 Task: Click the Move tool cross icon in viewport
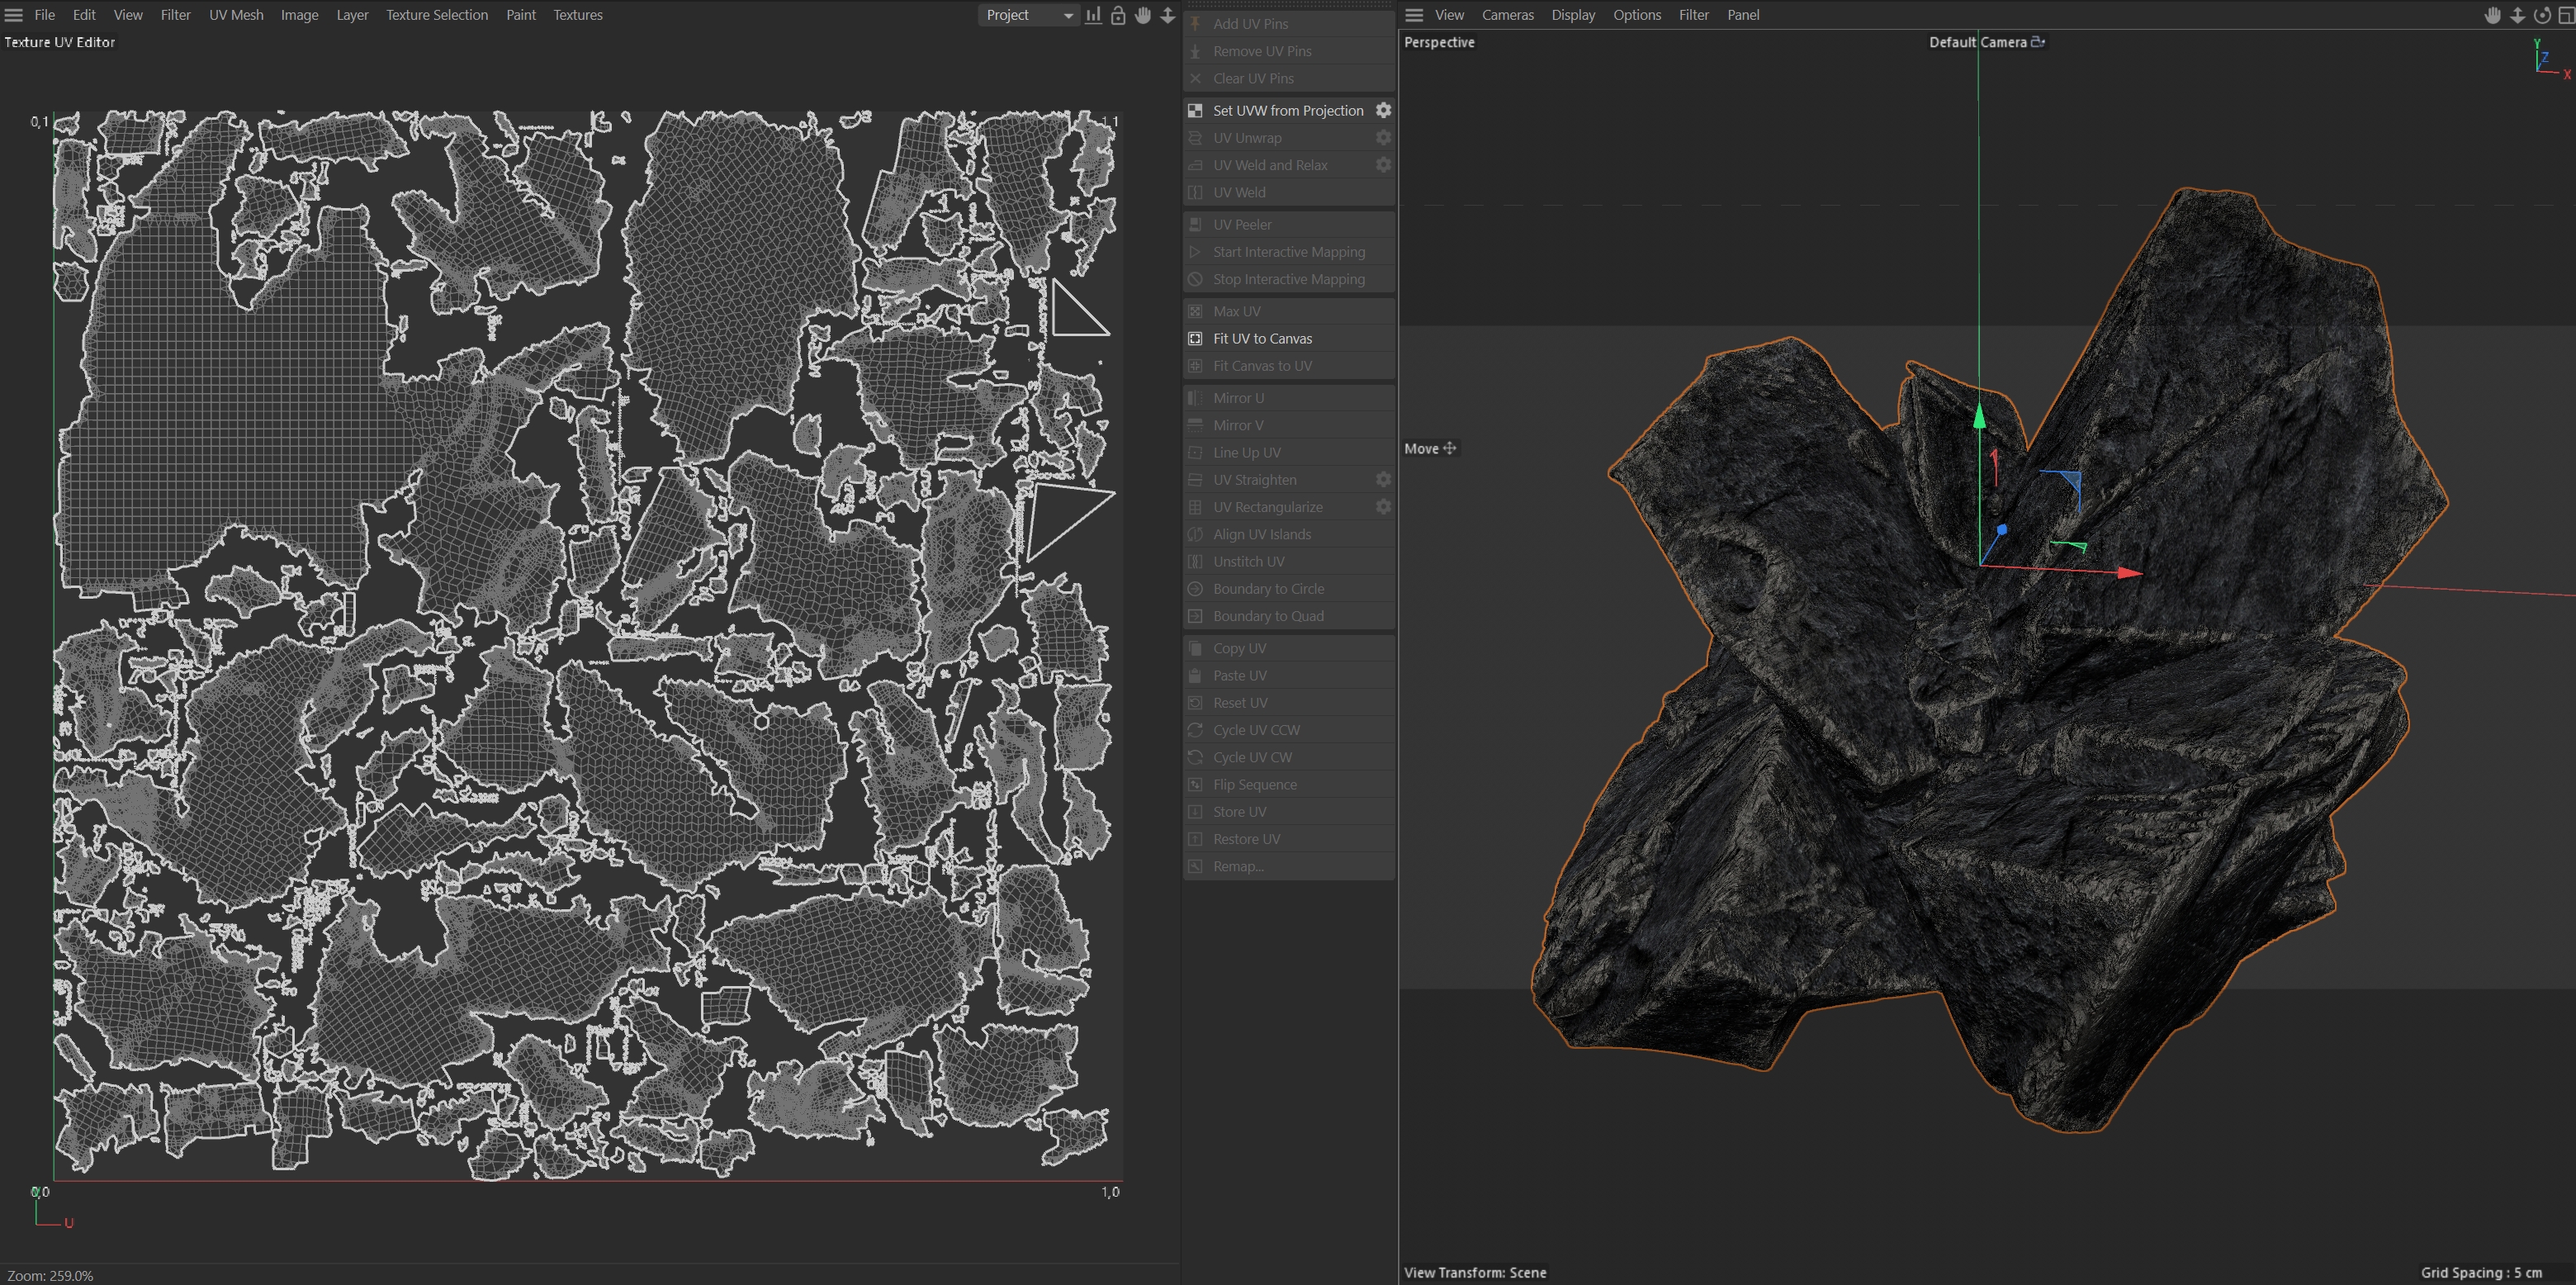(x=1449, y=448)
